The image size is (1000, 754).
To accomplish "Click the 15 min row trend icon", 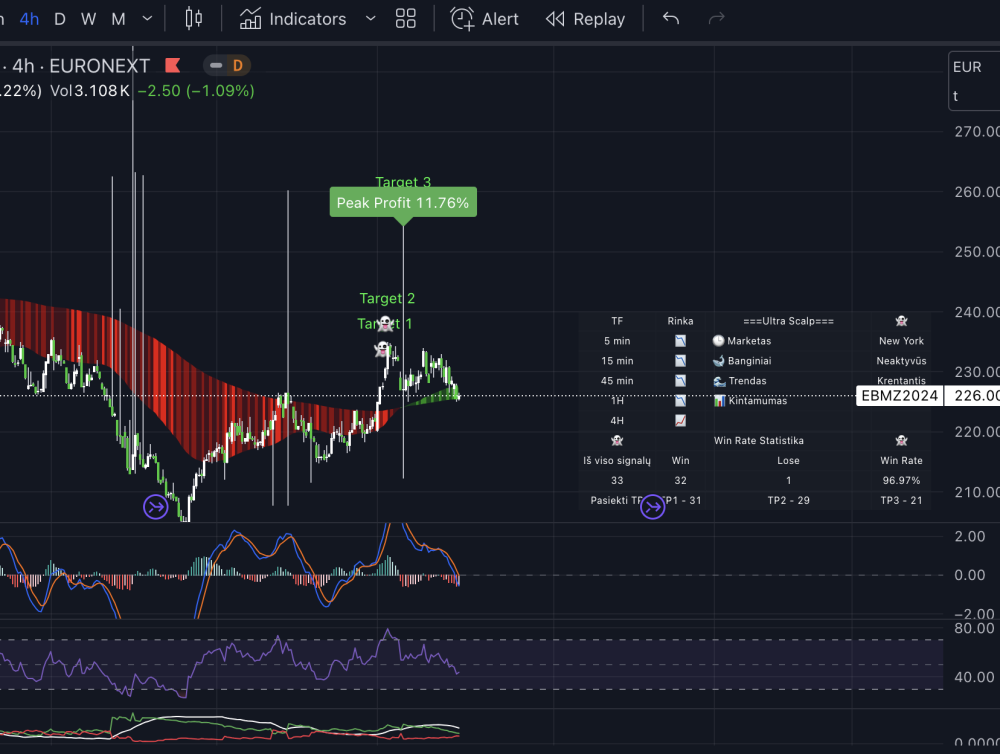I will (x=680, y=361).
